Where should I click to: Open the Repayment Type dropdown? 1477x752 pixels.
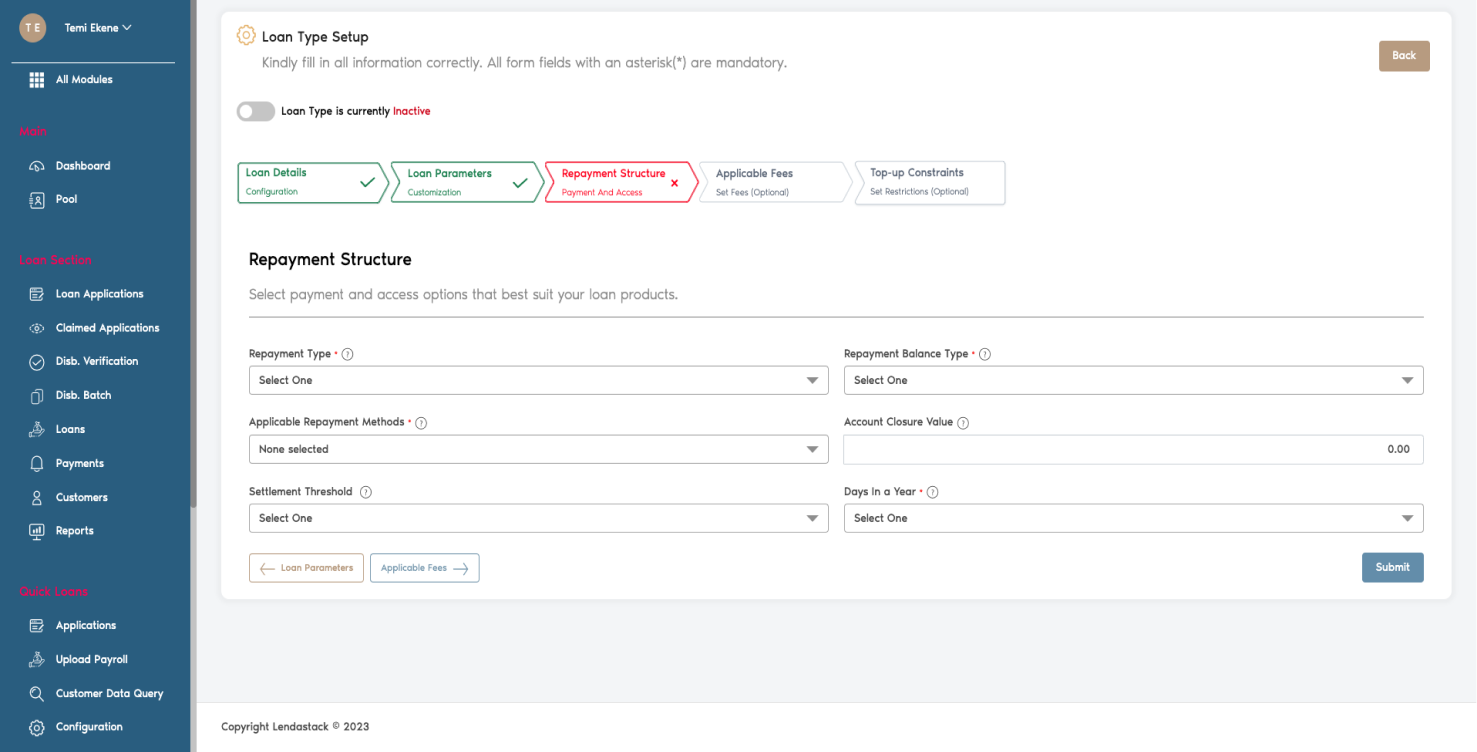[x=538, y=380]
